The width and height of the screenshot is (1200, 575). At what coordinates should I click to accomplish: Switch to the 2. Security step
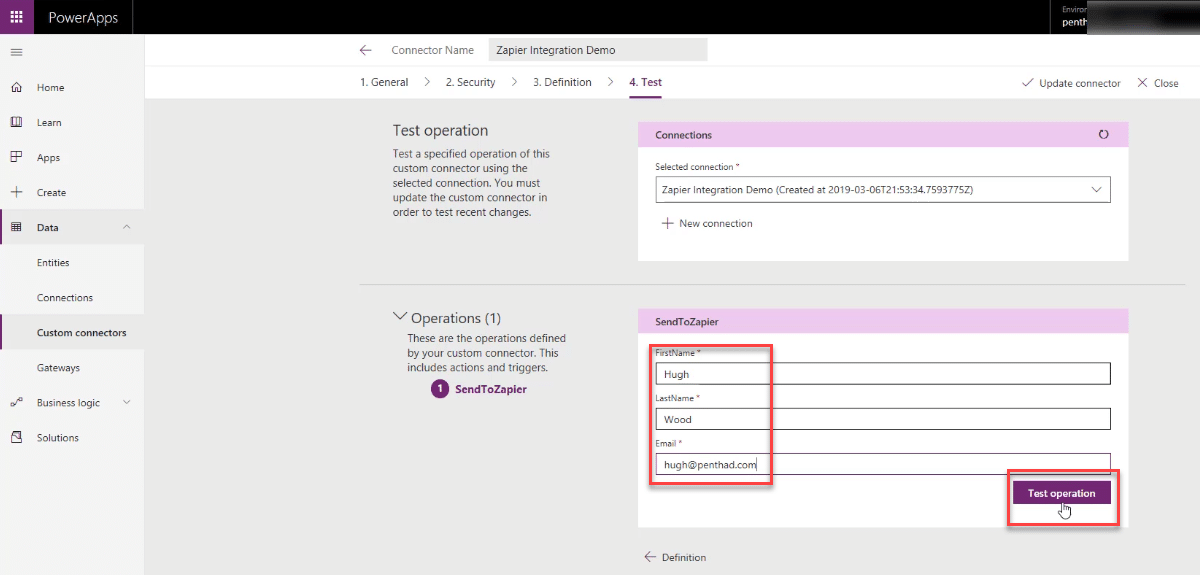470,83
